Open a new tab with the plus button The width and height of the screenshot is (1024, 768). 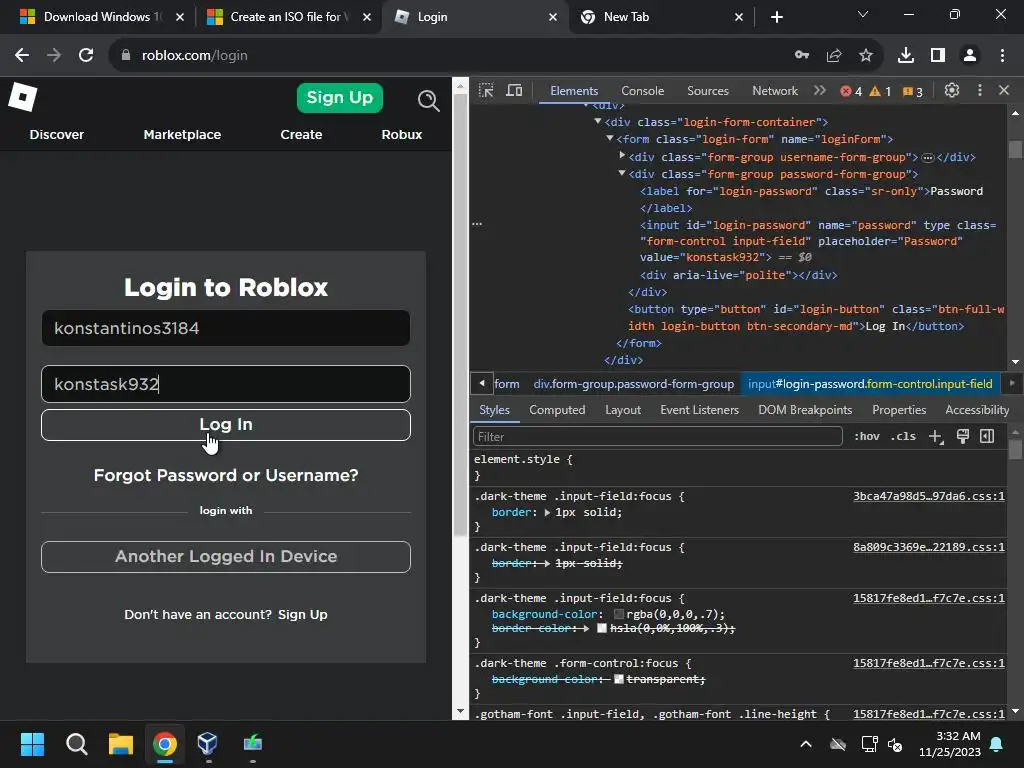776,17
